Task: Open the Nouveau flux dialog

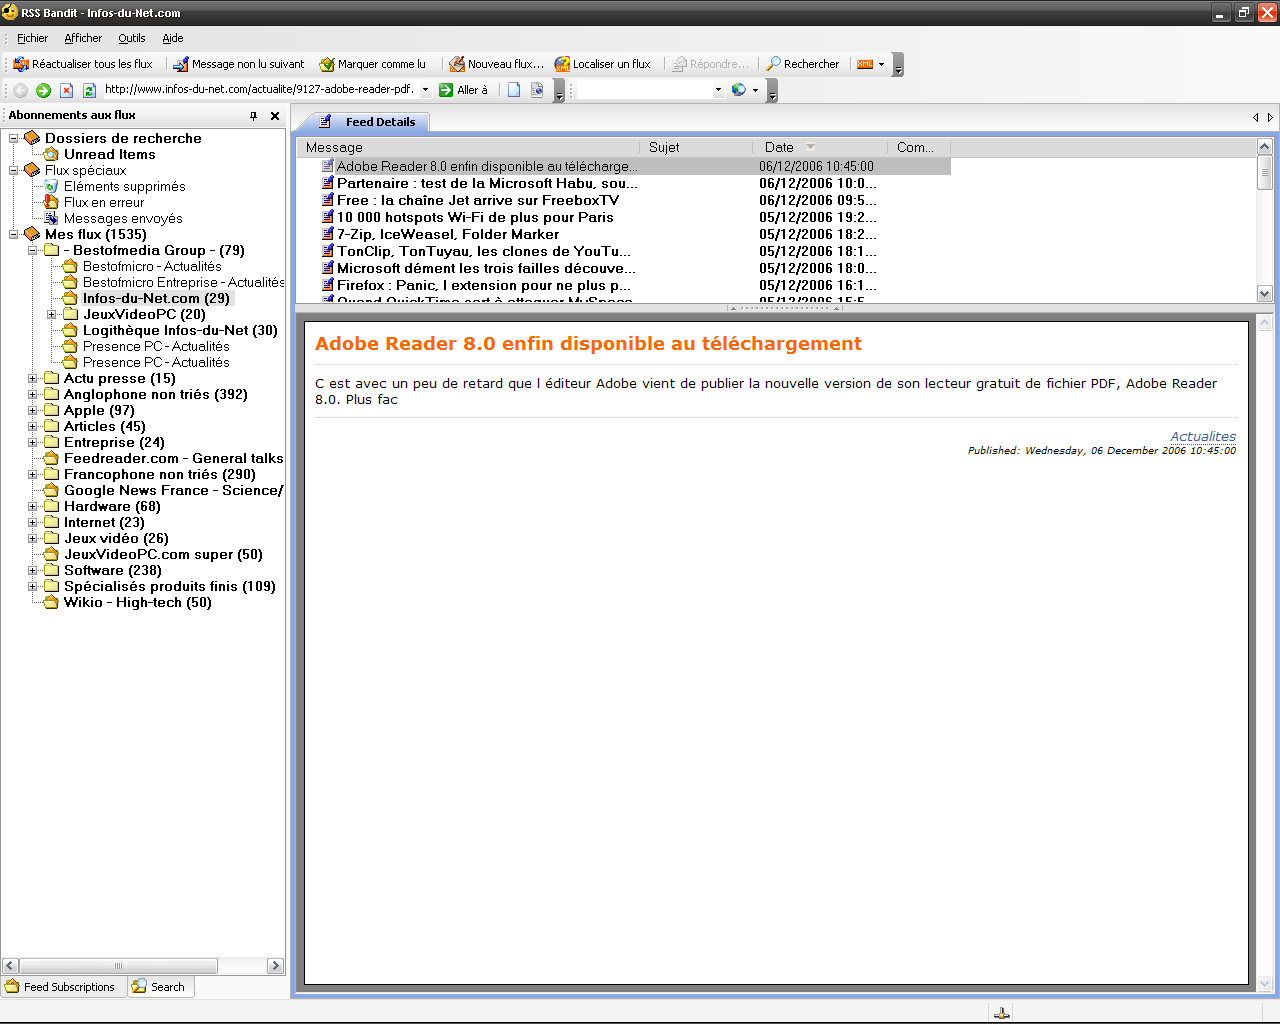Action: (497, 64)
